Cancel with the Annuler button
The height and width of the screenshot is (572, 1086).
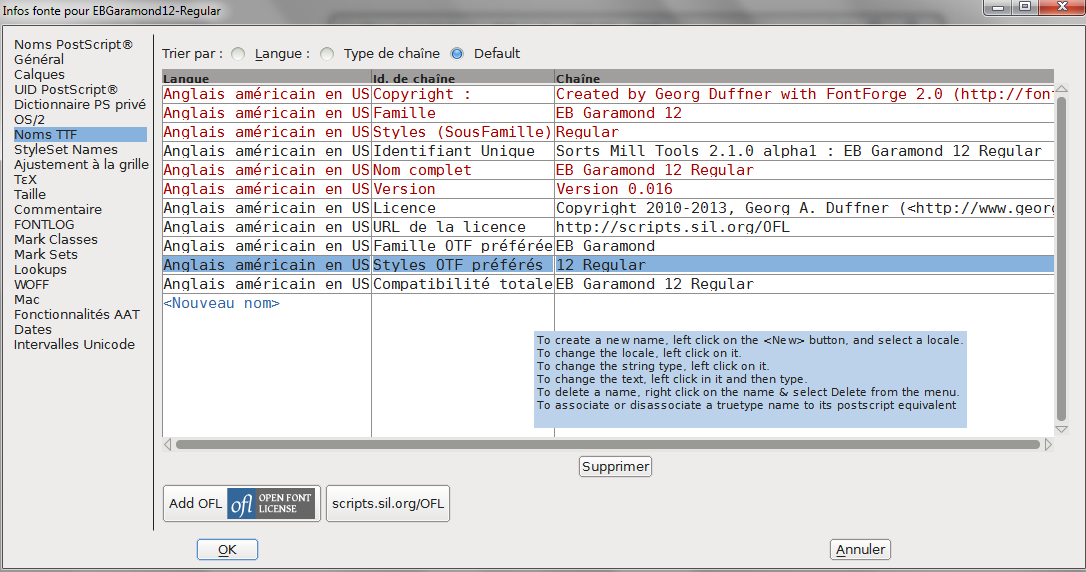click(860, 550)
